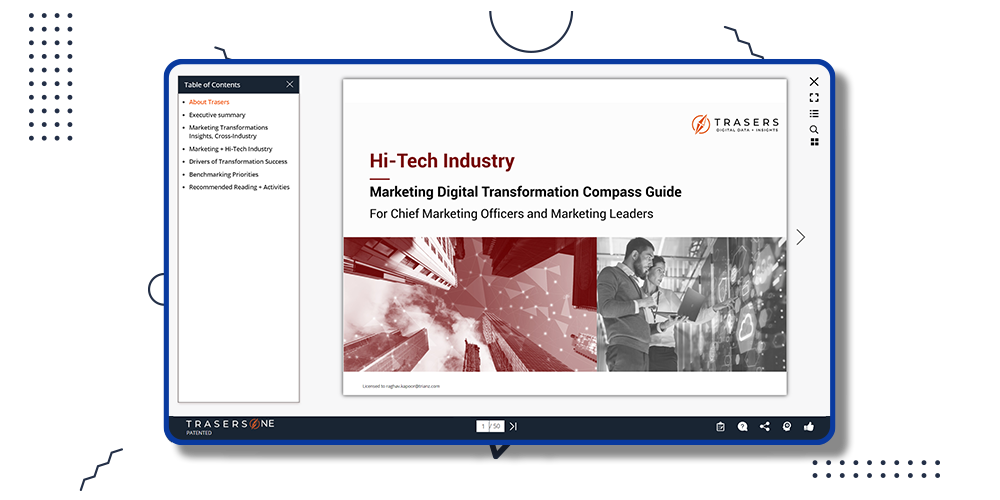The width and height of the screenshot is (1000, 500).
Task: Close the document viewer
Action: 814,82
